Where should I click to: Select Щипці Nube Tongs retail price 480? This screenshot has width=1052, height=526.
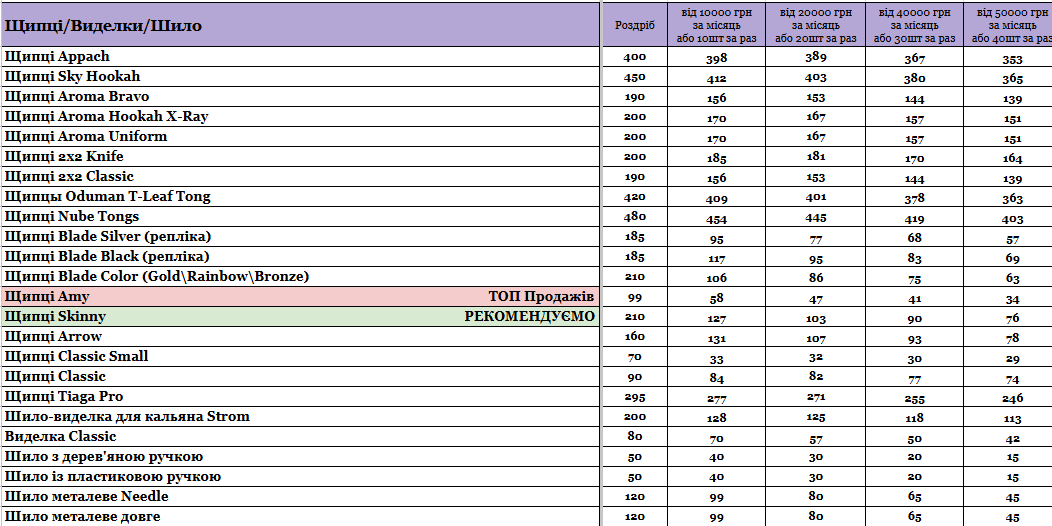click(x=635, y=217)
